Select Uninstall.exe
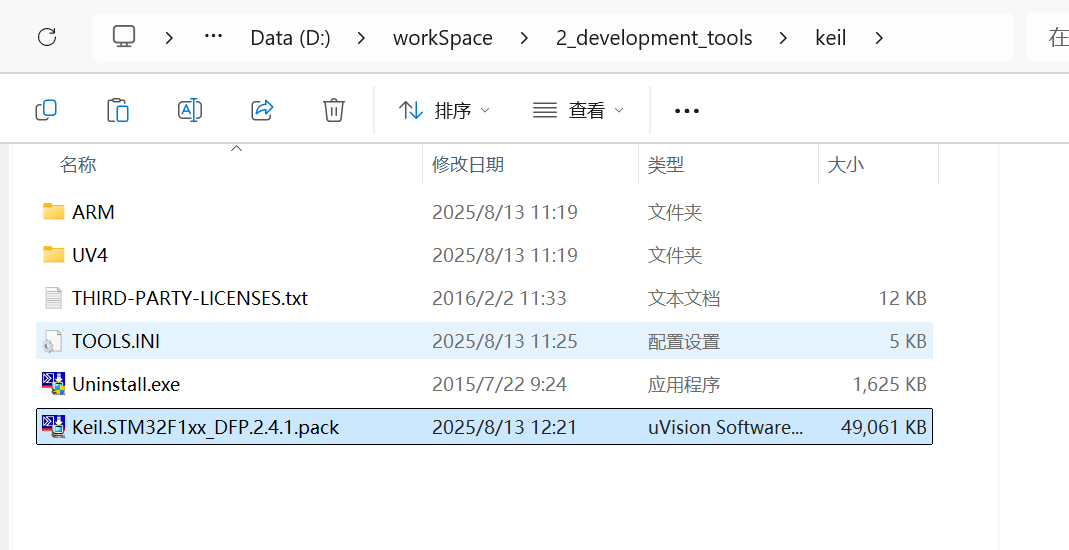The image size is (1069, 550). coord(484,384)
